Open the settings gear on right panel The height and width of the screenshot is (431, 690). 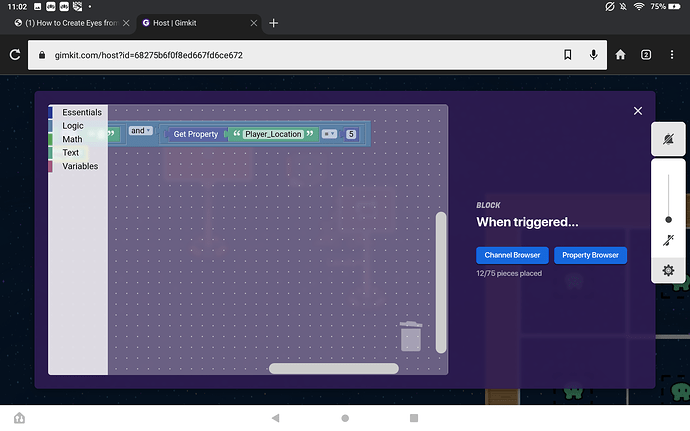pos(668,270)
